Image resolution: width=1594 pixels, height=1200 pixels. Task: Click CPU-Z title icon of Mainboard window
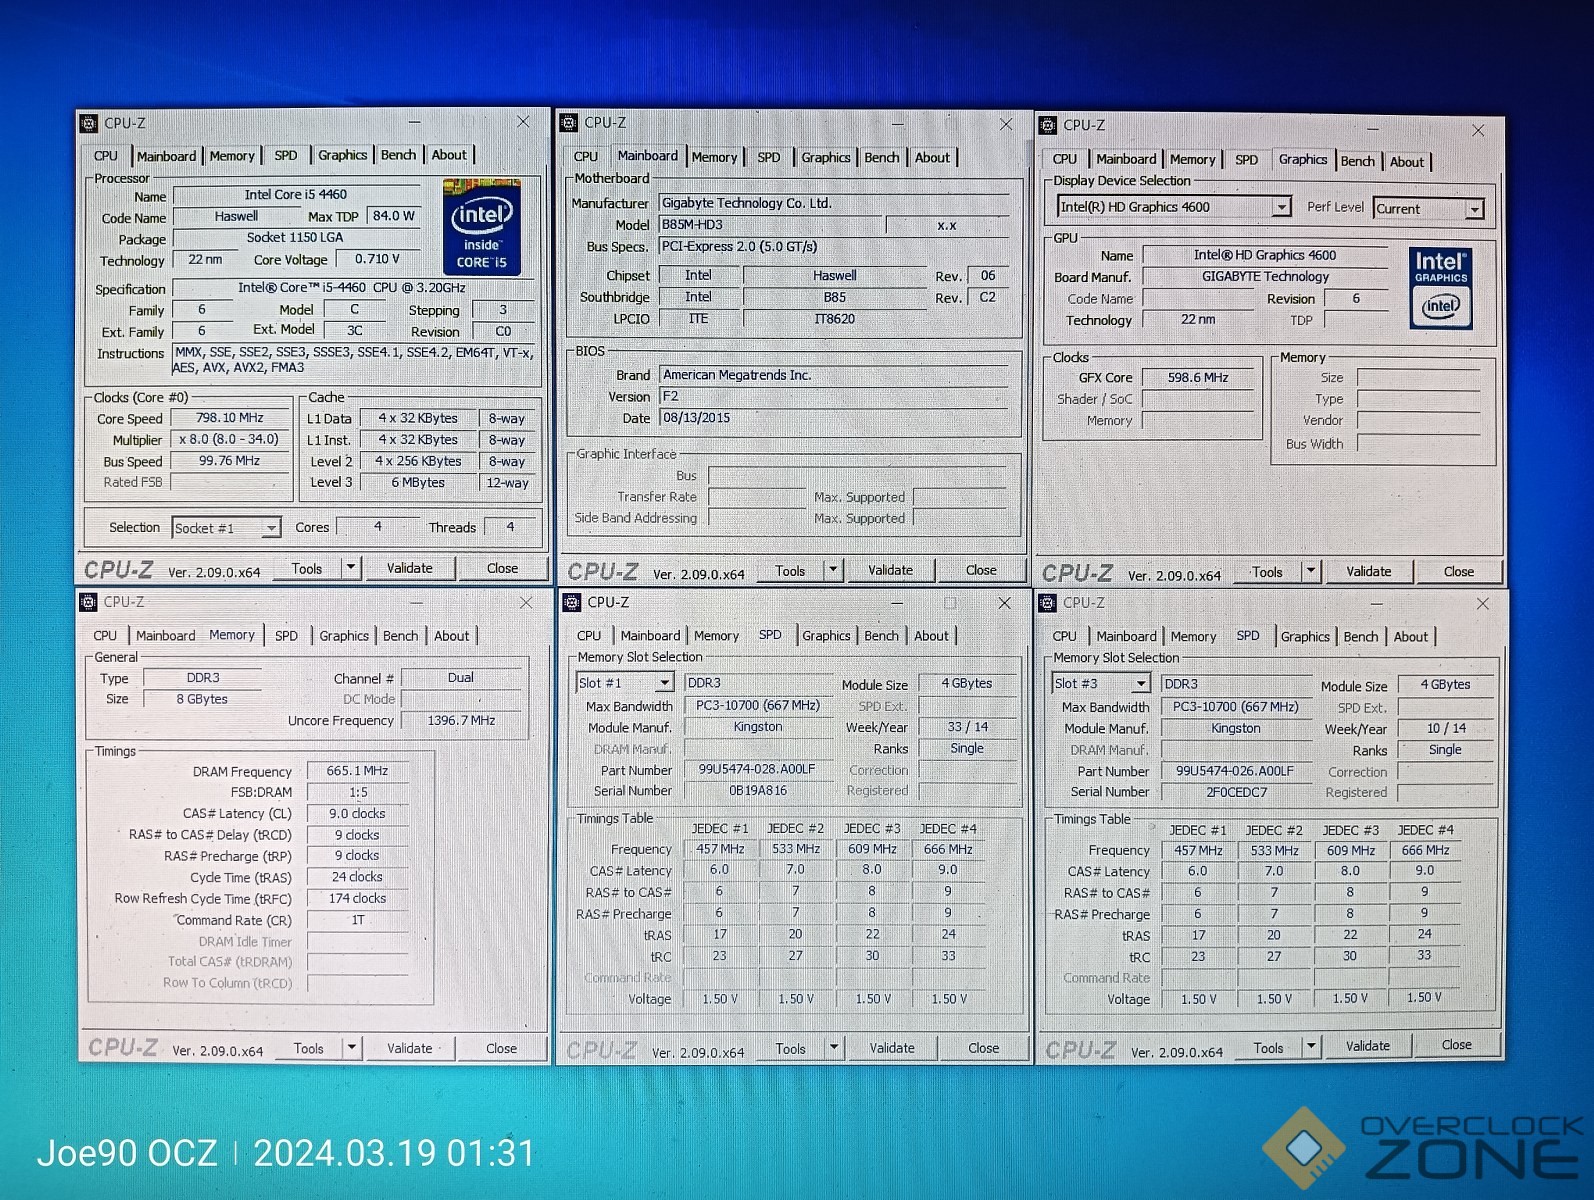(x=569, y=122)
